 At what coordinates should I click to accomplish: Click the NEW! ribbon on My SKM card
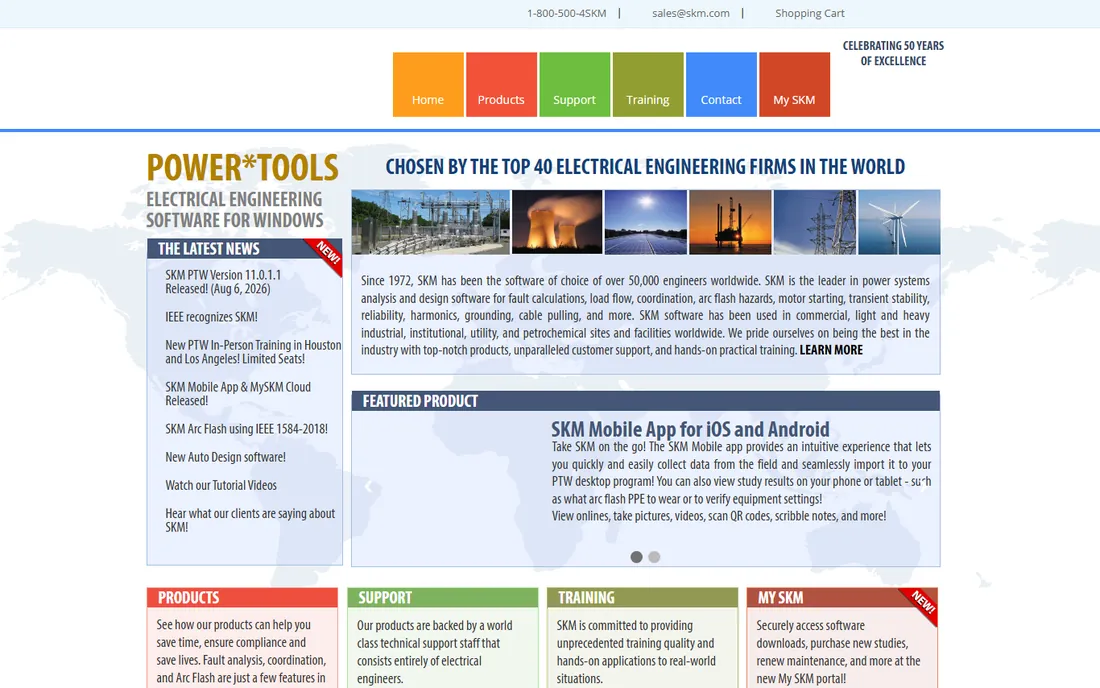coord(923,602)
